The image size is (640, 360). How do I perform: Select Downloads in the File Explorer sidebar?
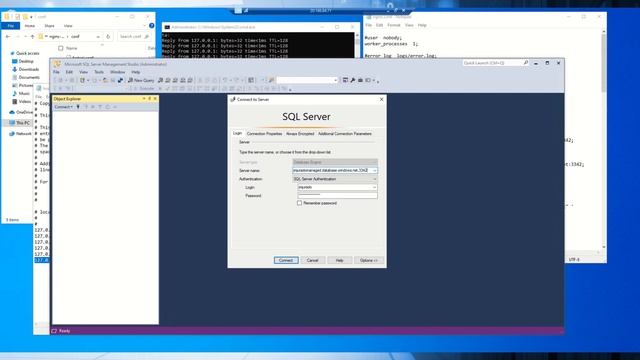click(26, 69)
